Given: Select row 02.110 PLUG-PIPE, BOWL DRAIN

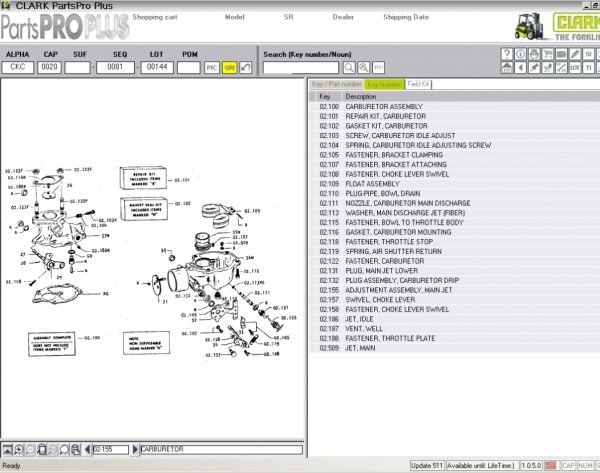Looking at the screenshot, I should click(454, 193).
